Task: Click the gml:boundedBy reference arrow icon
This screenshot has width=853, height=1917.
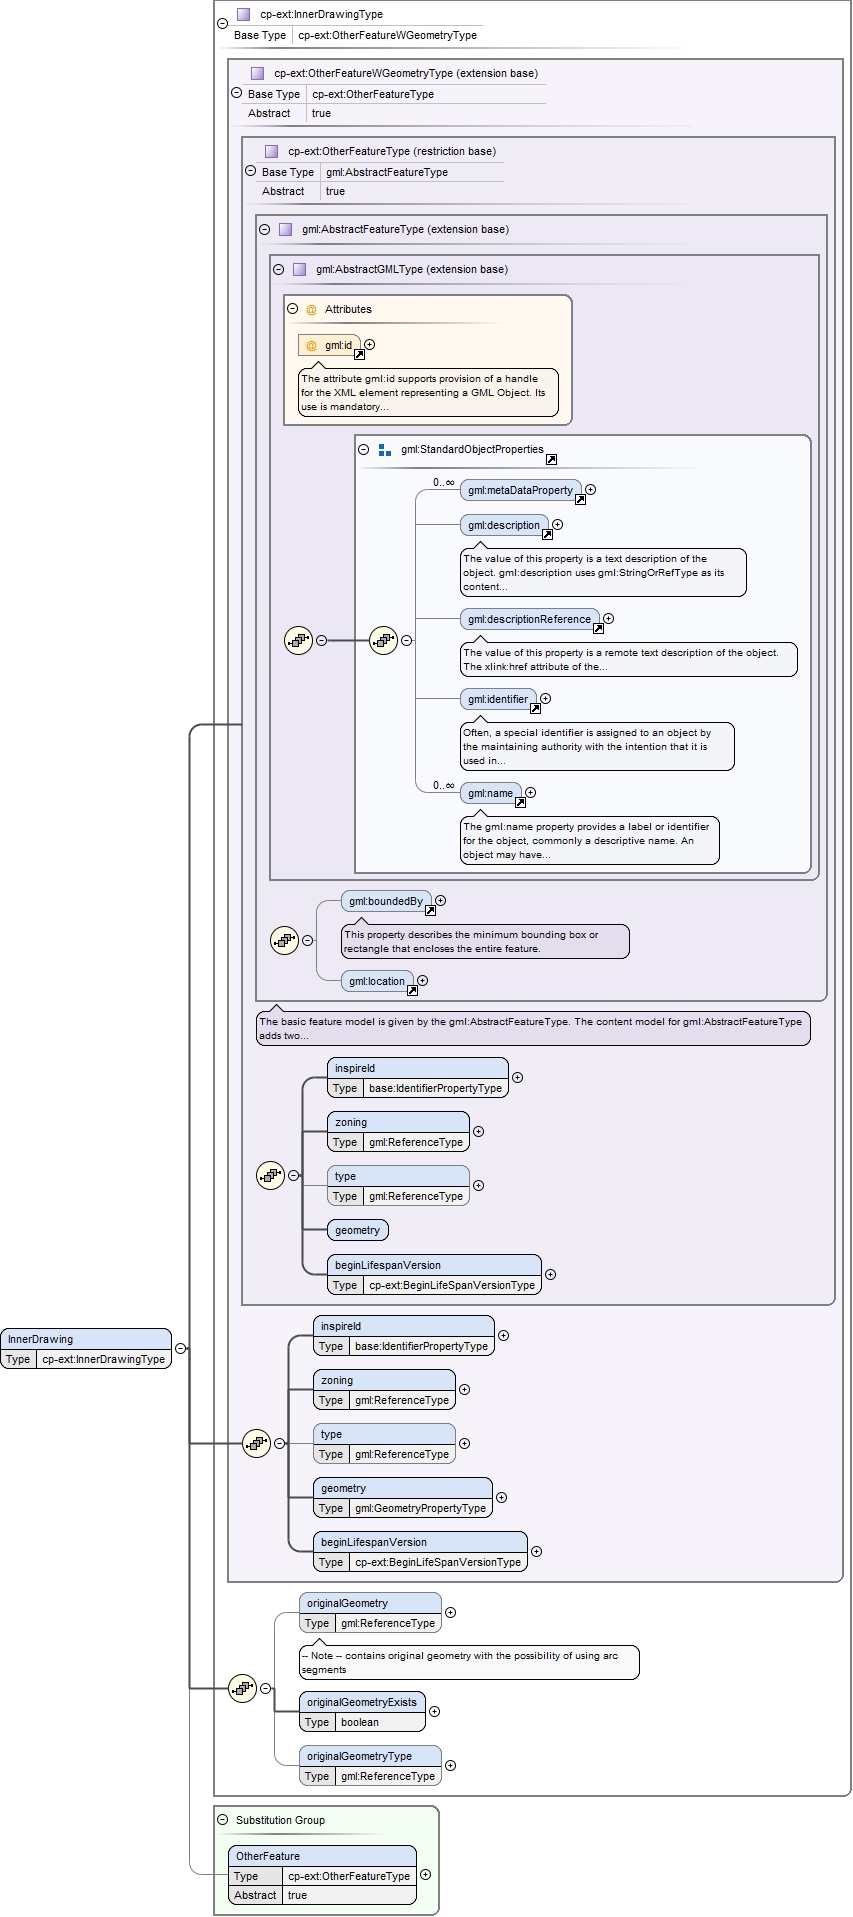Action: [430, 910]
